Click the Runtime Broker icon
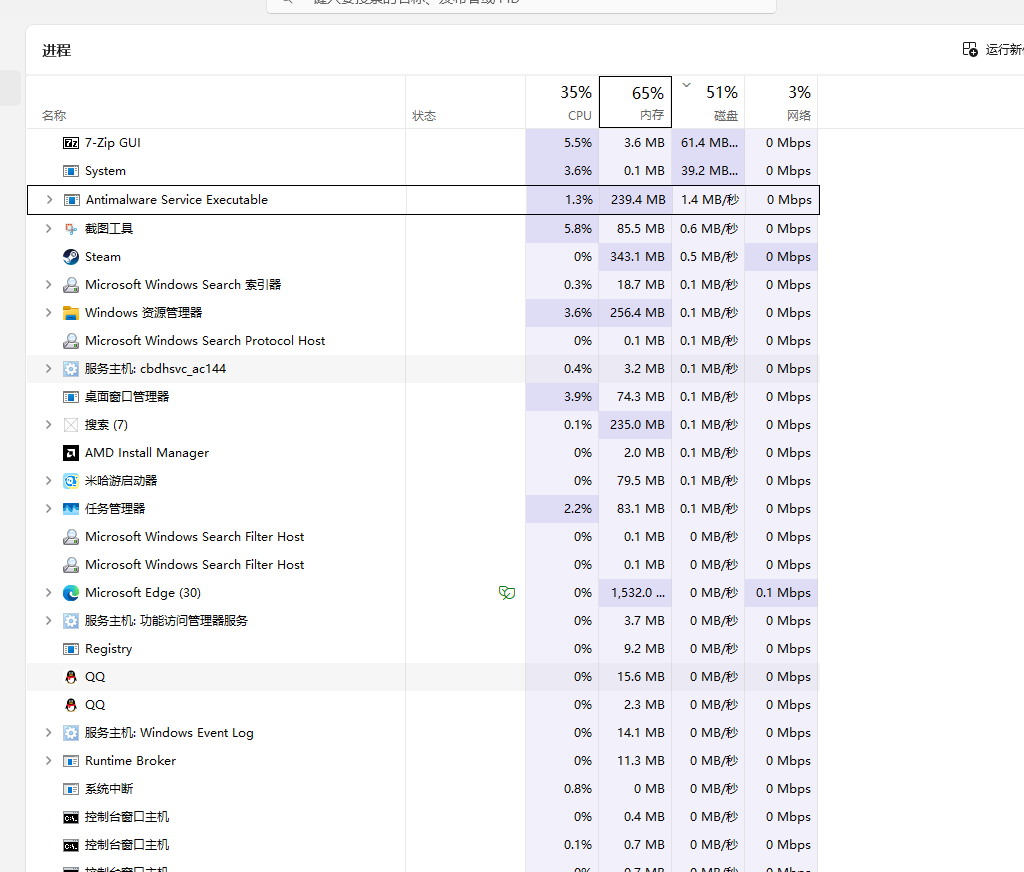The width and height of the screenshot is (1024, 872). [71, 761]
